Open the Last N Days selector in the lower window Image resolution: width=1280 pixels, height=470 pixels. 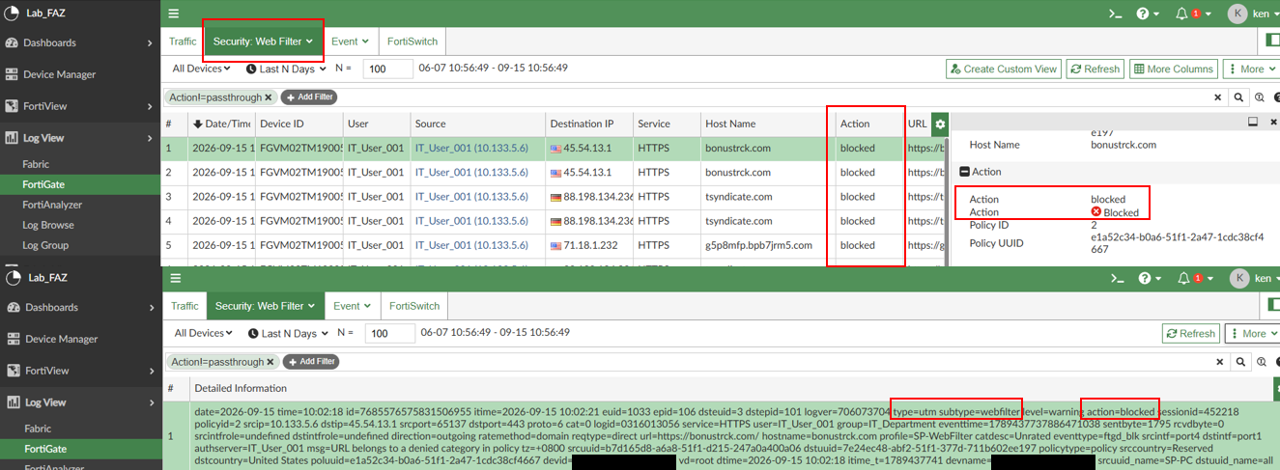tap(287, 333)
